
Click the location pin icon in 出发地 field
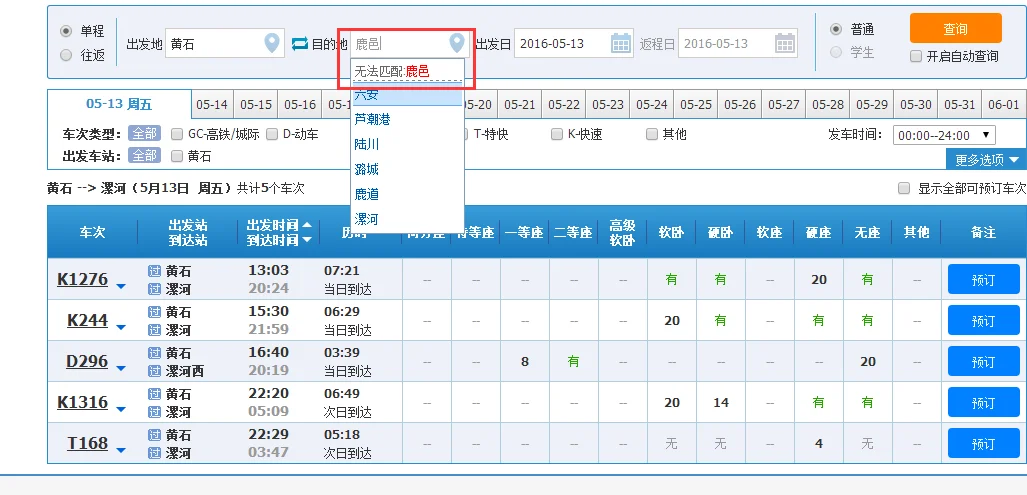(272, 44)
